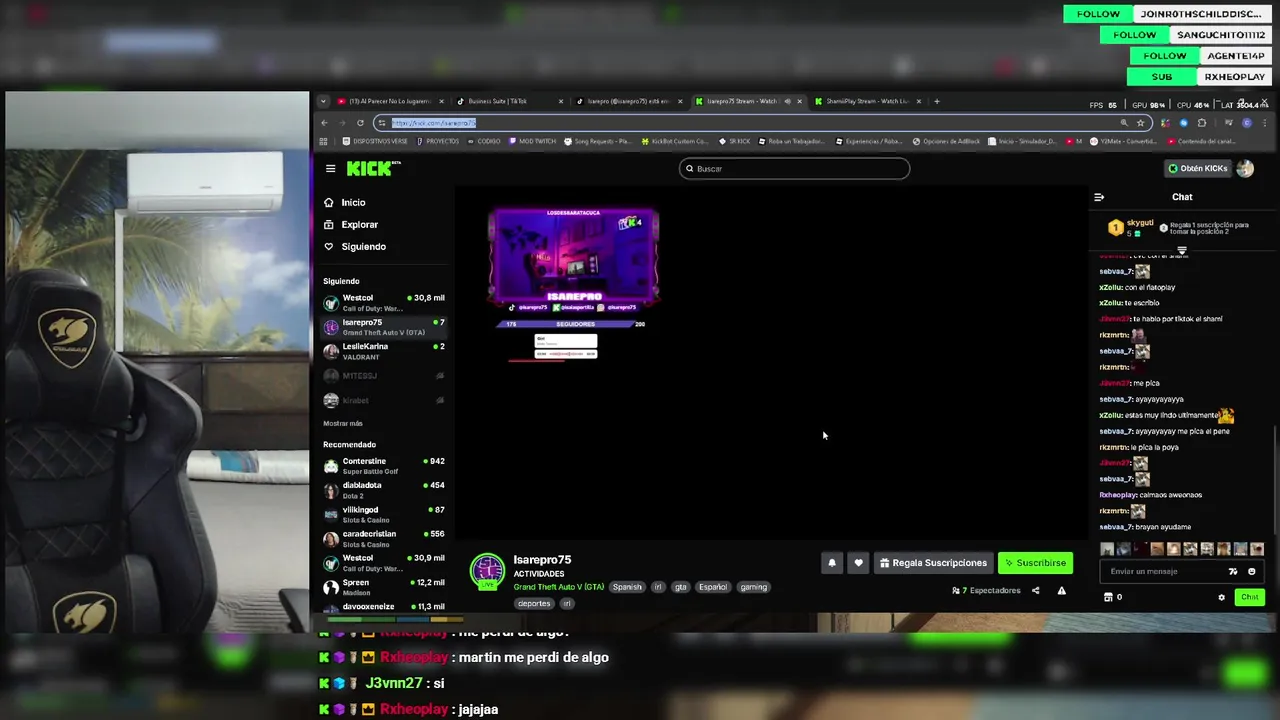Go to Inicio in the sidebar
The image size is (1280, 720).
(x=345, y=202)
